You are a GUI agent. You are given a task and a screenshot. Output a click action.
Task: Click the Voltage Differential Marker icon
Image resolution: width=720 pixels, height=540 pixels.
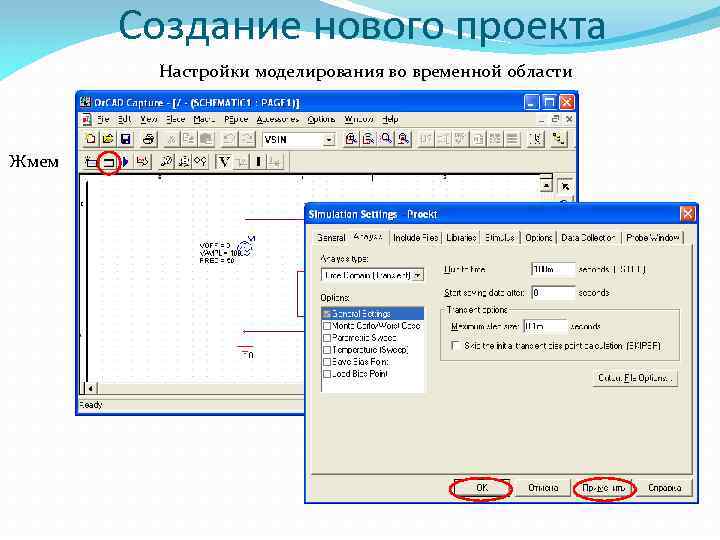pyautogui.click(x=184, y=162)
